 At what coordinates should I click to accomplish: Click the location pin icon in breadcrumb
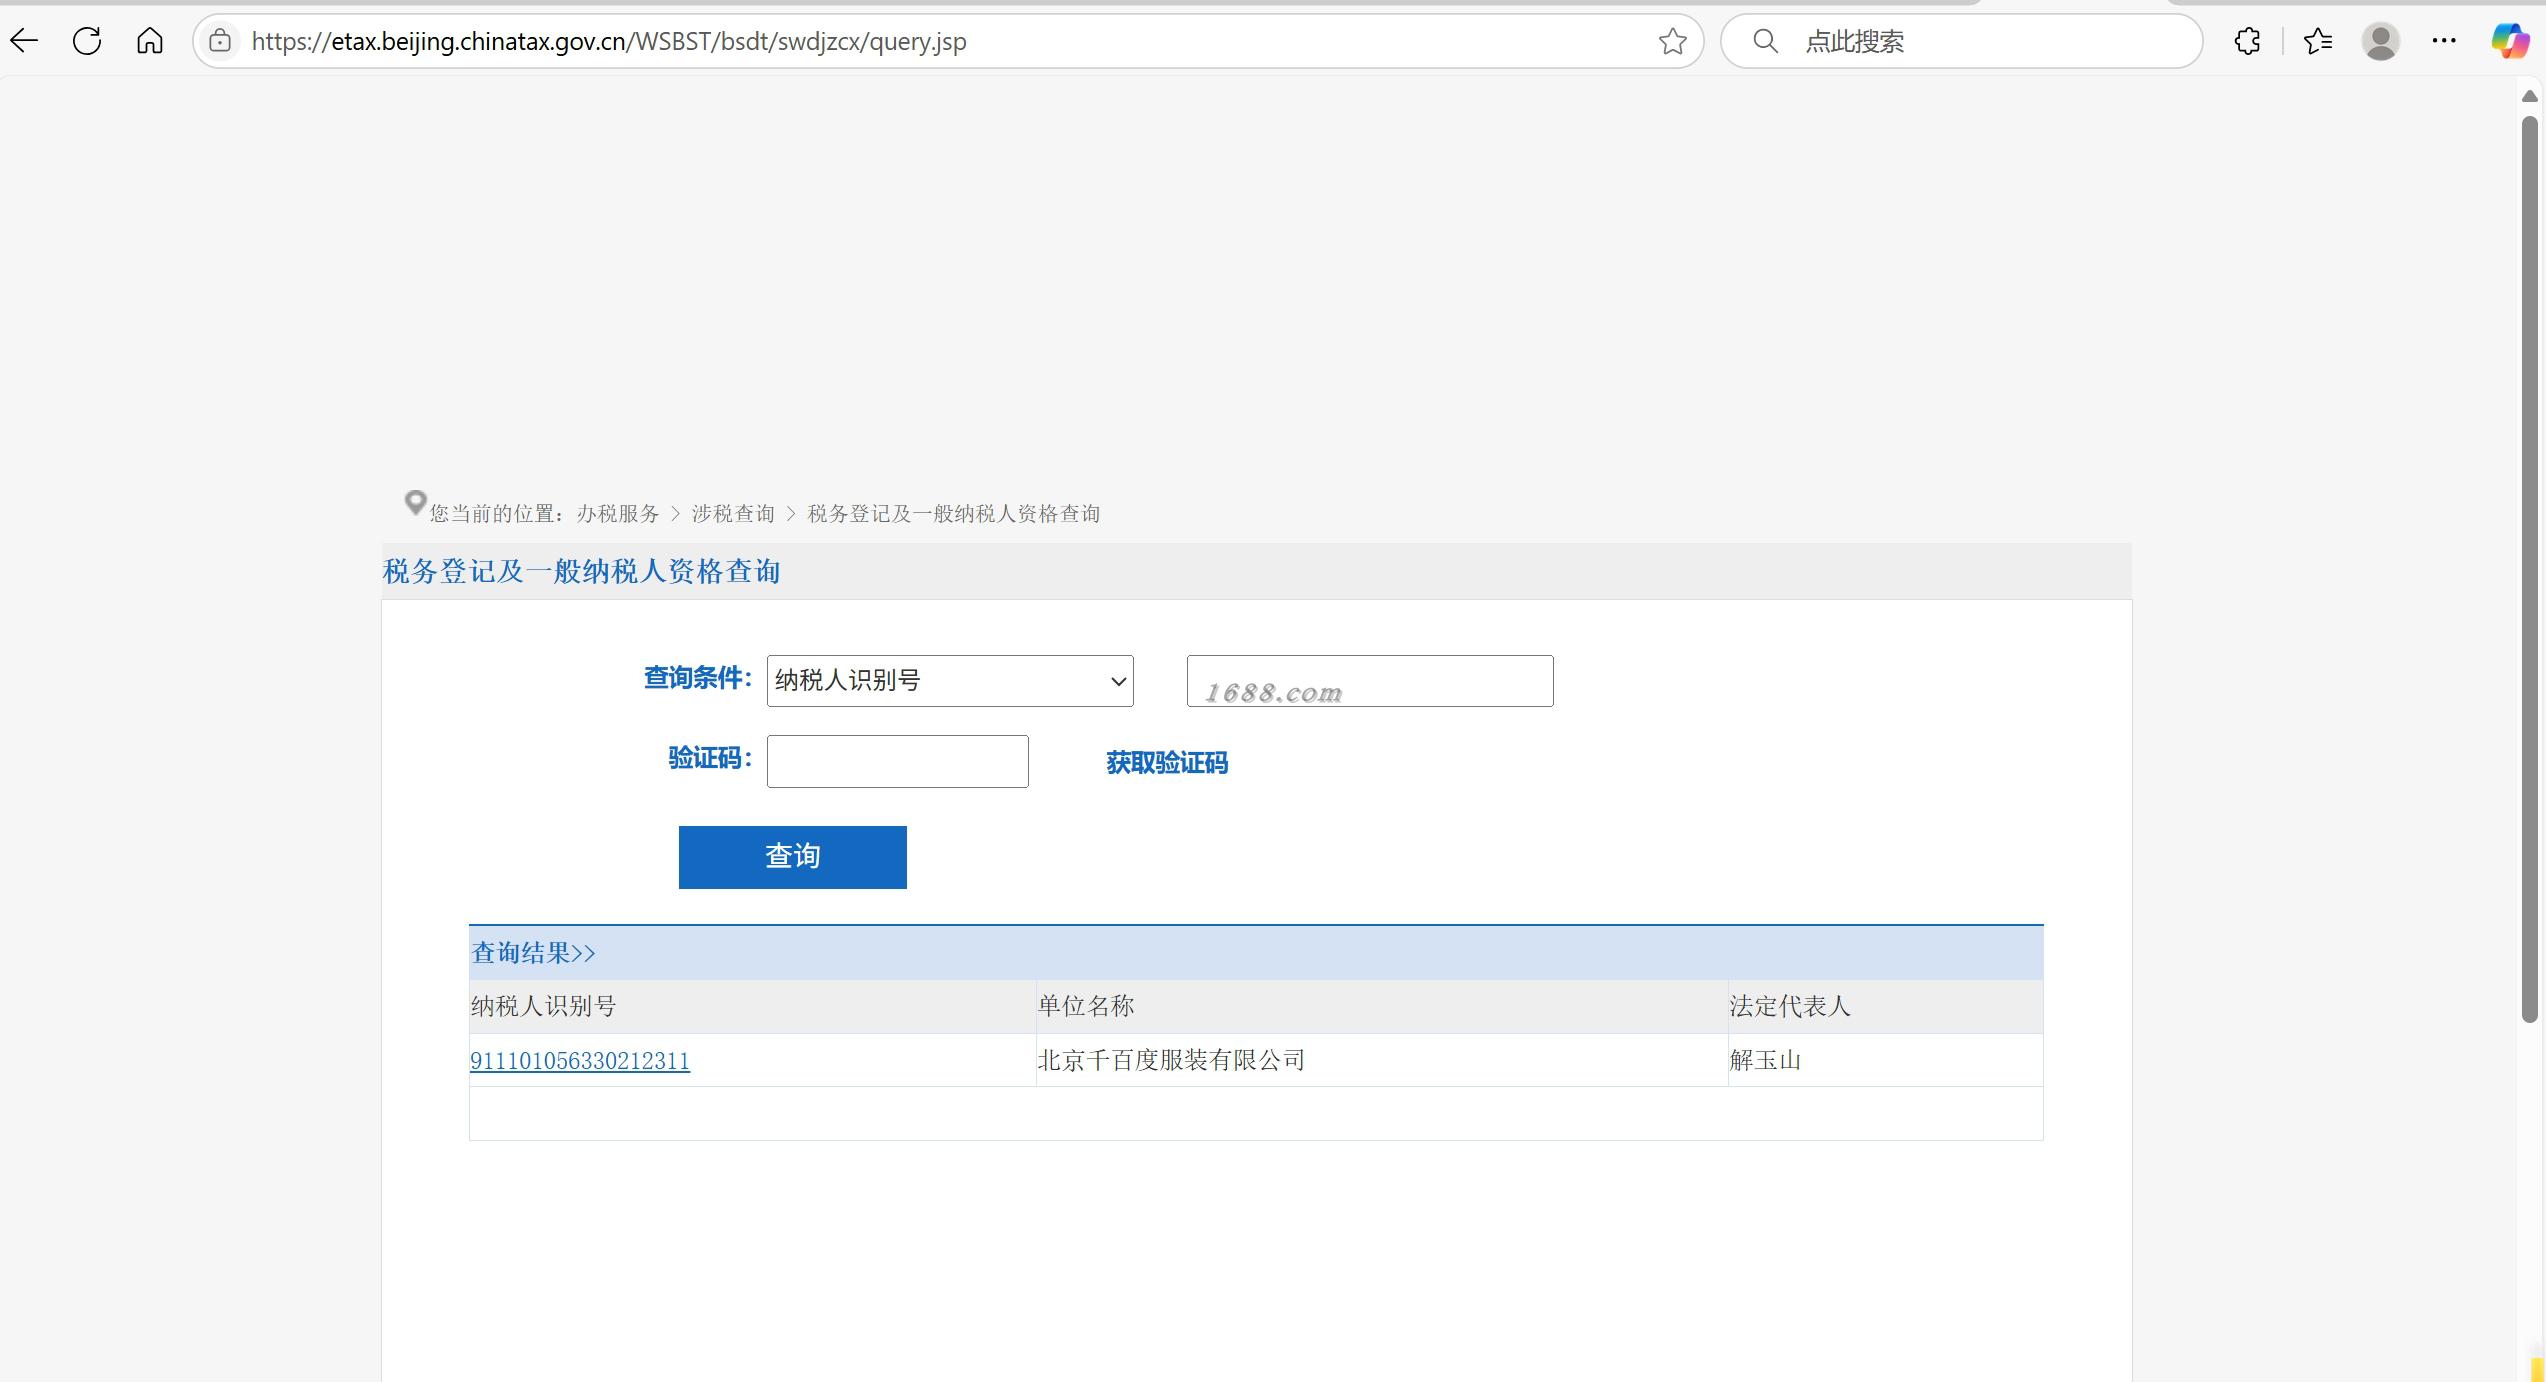pyautogui.click(x=415, y=503)
